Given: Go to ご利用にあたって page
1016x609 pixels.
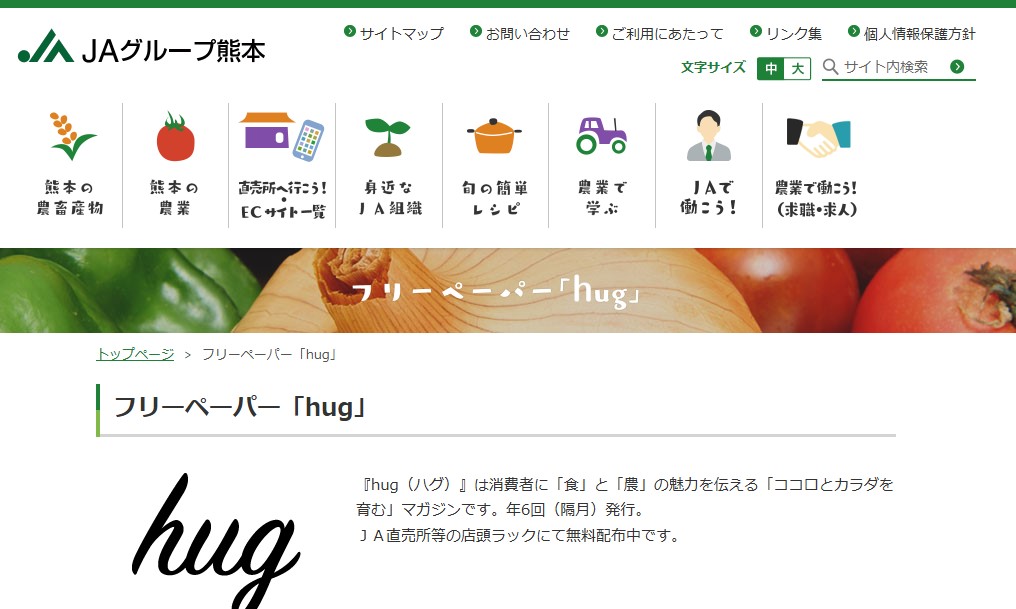Looking at the screenshot, I should pos(660,33).
